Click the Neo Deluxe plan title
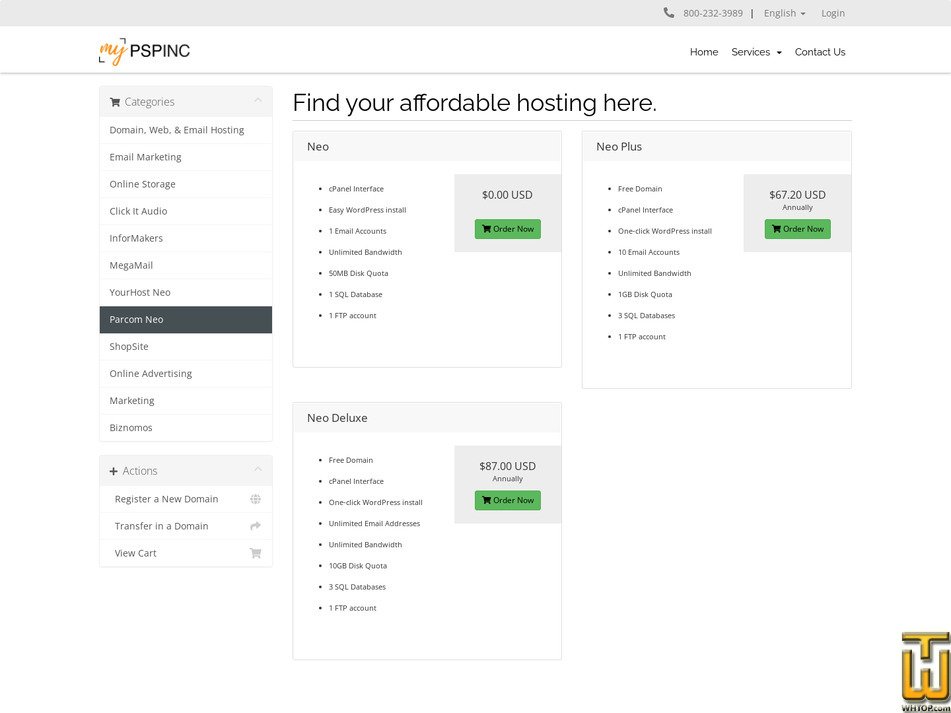Screen dimensions: 951x713 337,418
